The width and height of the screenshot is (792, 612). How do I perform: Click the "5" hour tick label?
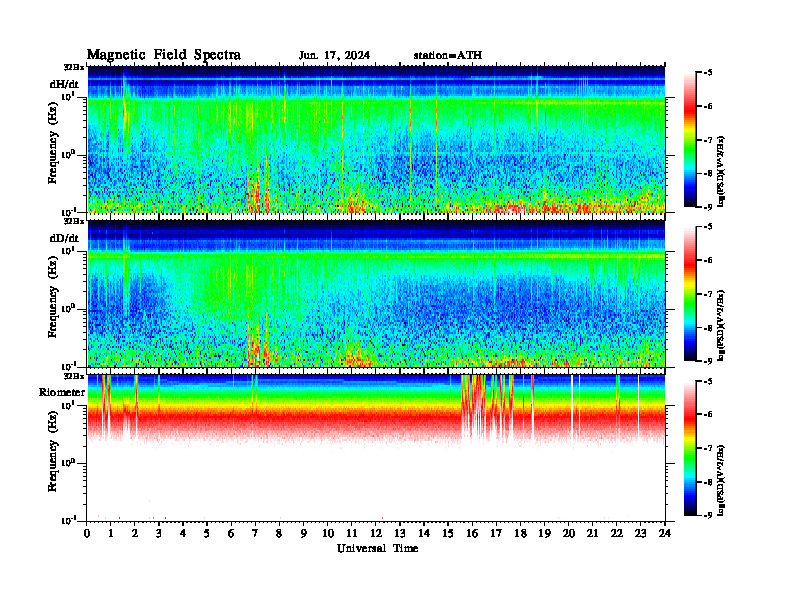[x=207, y=534]
